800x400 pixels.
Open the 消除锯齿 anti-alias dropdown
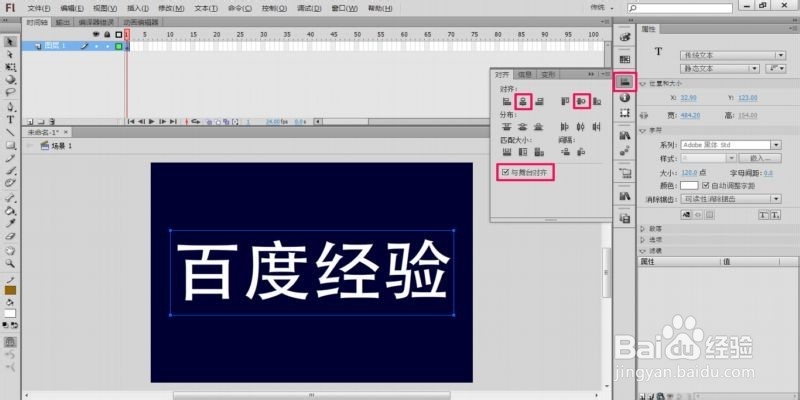tap(731, 199)
